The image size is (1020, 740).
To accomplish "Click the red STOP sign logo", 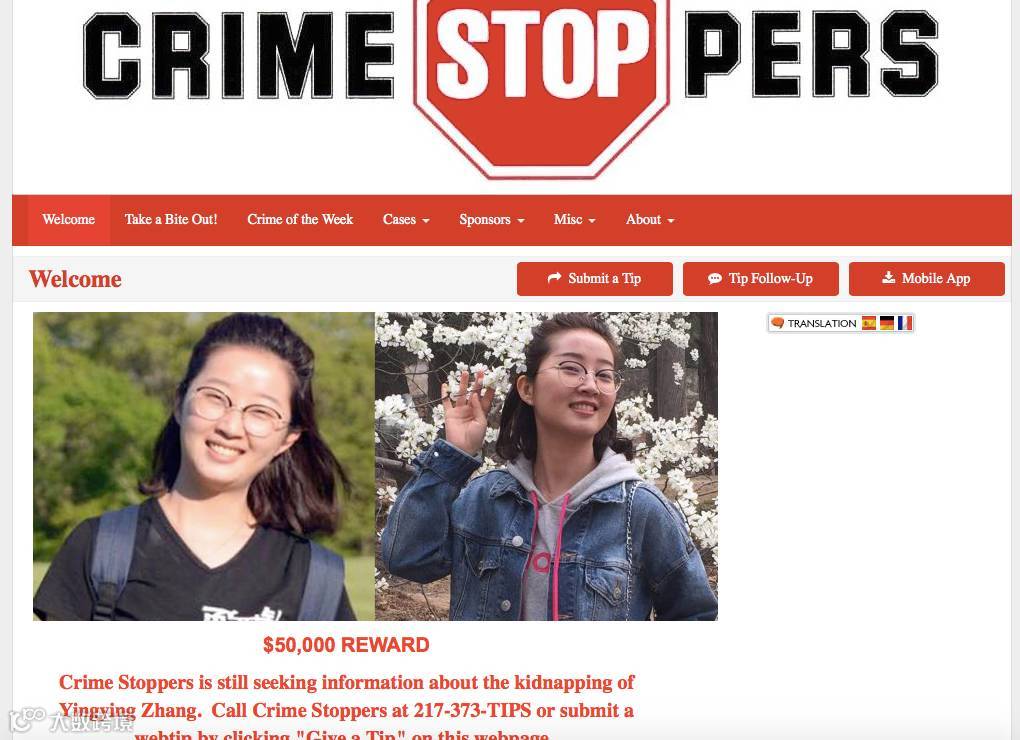I will [x=542, y=85].
